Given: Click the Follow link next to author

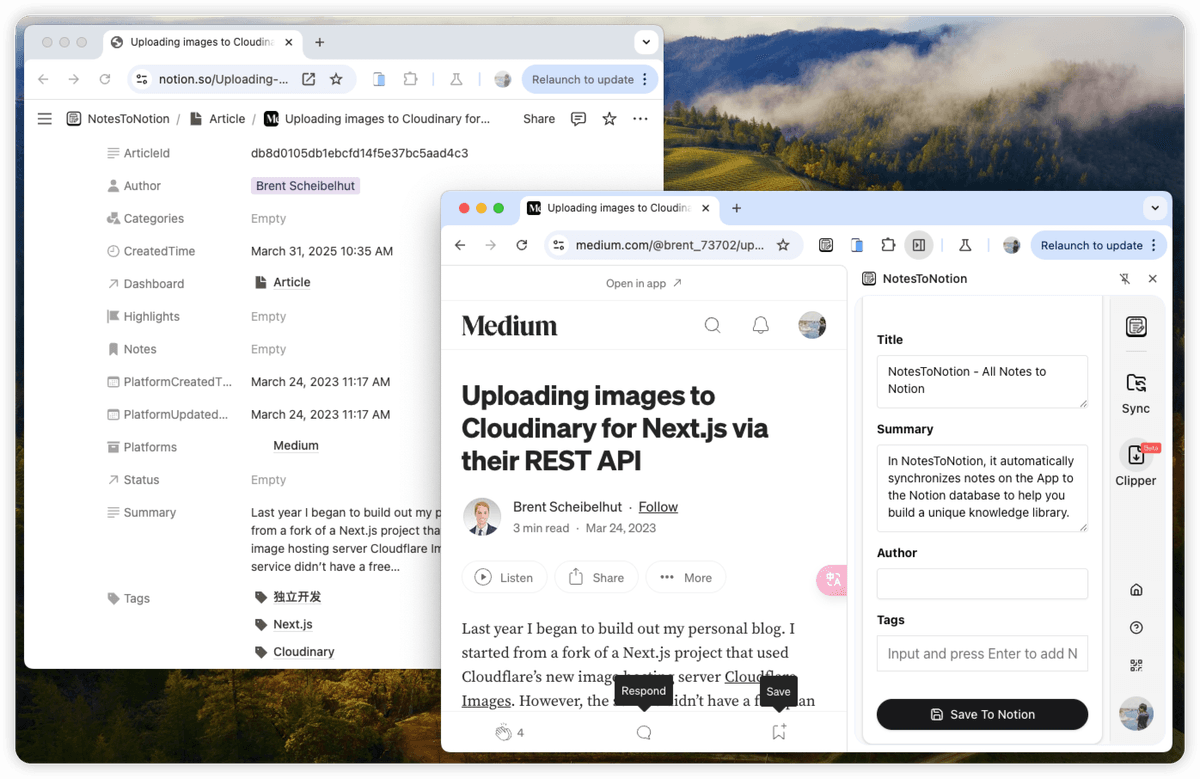Looking at the screenshot, I should [x=658, y=507].
